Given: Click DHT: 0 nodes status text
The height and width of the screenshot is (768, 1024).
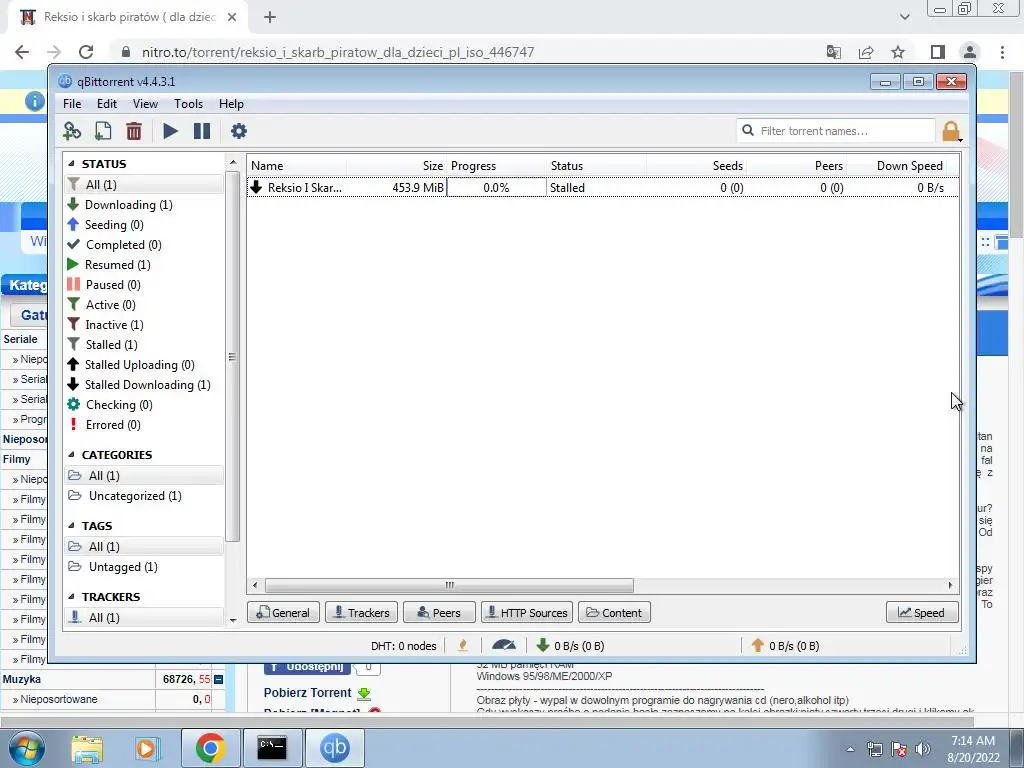Looking at the screenshot, I should (404, 646).
